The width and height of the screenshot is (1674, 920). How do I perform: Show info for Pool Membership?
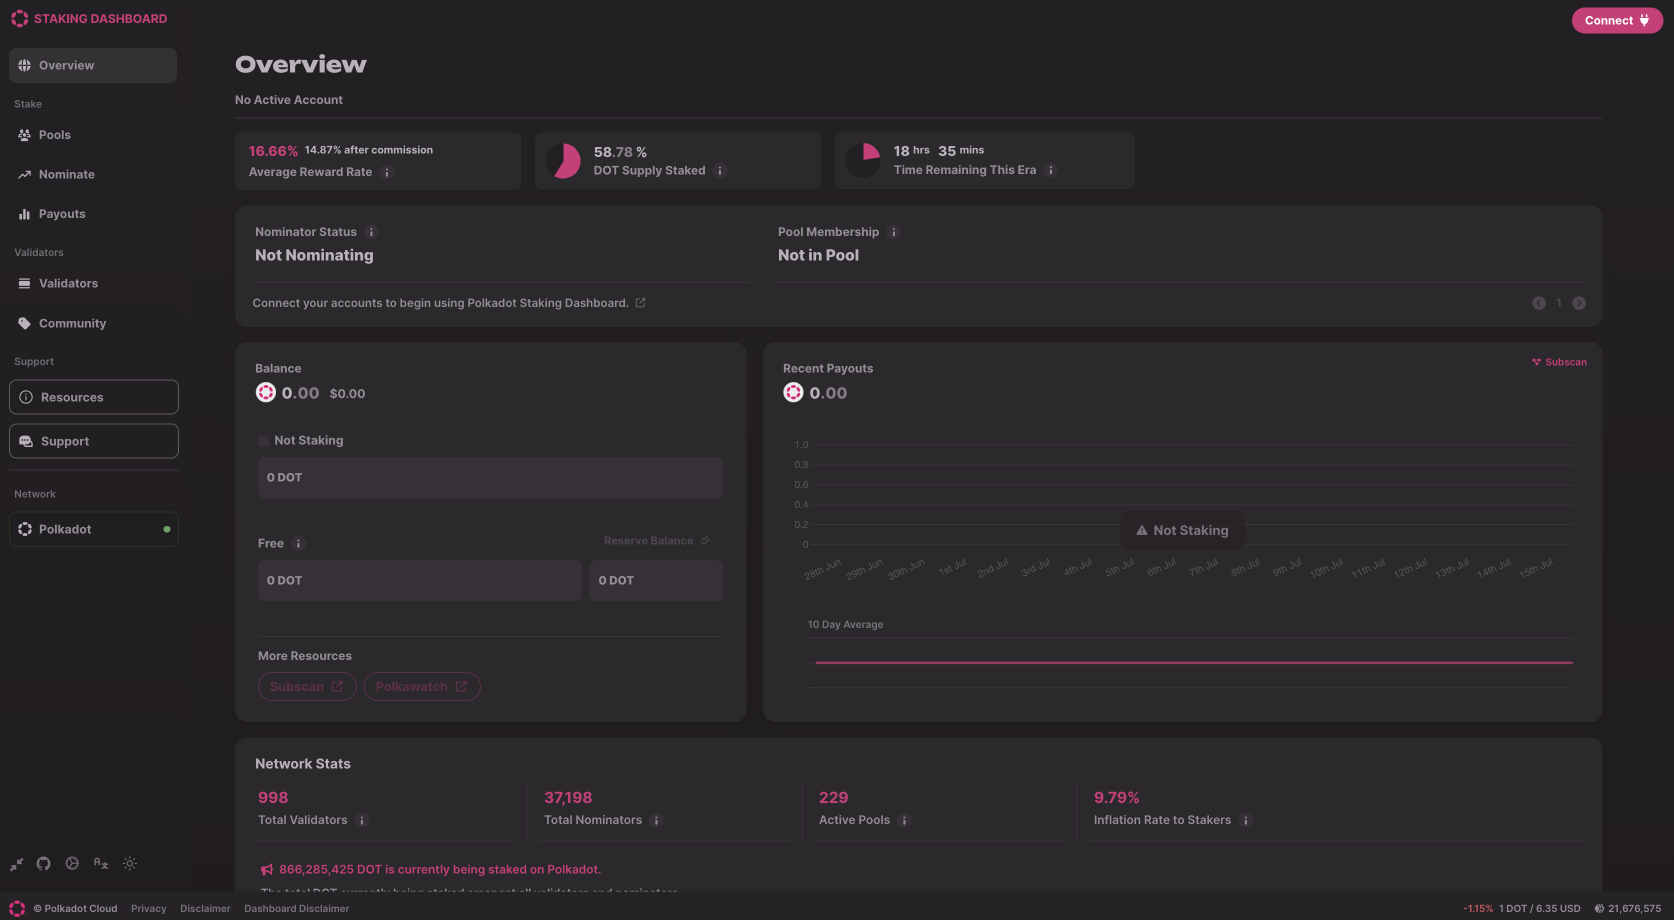click(894, 232)
